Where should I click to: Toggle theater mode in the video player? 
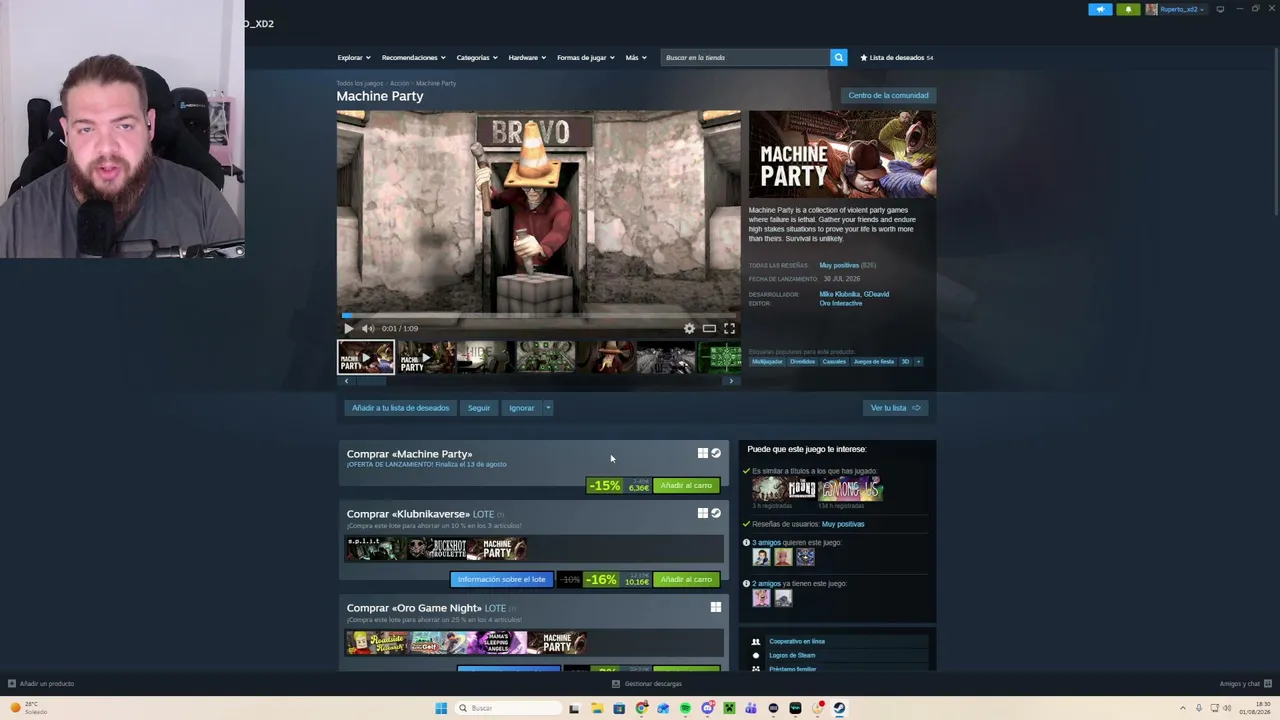(709, 328)
